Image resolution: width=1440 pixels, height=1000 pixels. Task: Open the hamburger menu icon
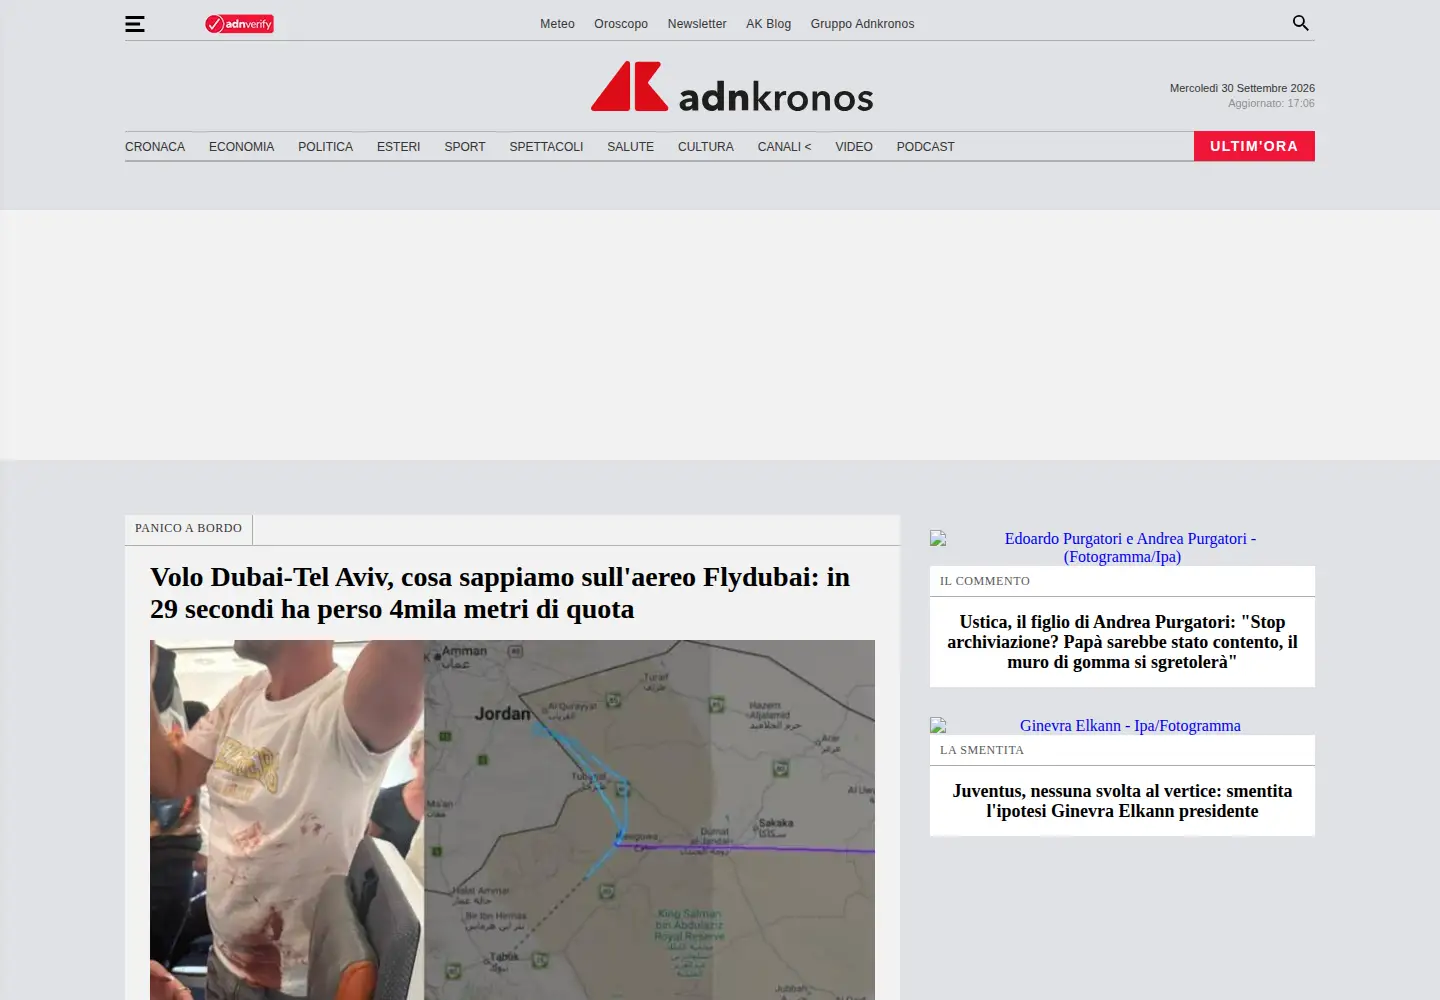pyautogui.click(x=135, y=24)
